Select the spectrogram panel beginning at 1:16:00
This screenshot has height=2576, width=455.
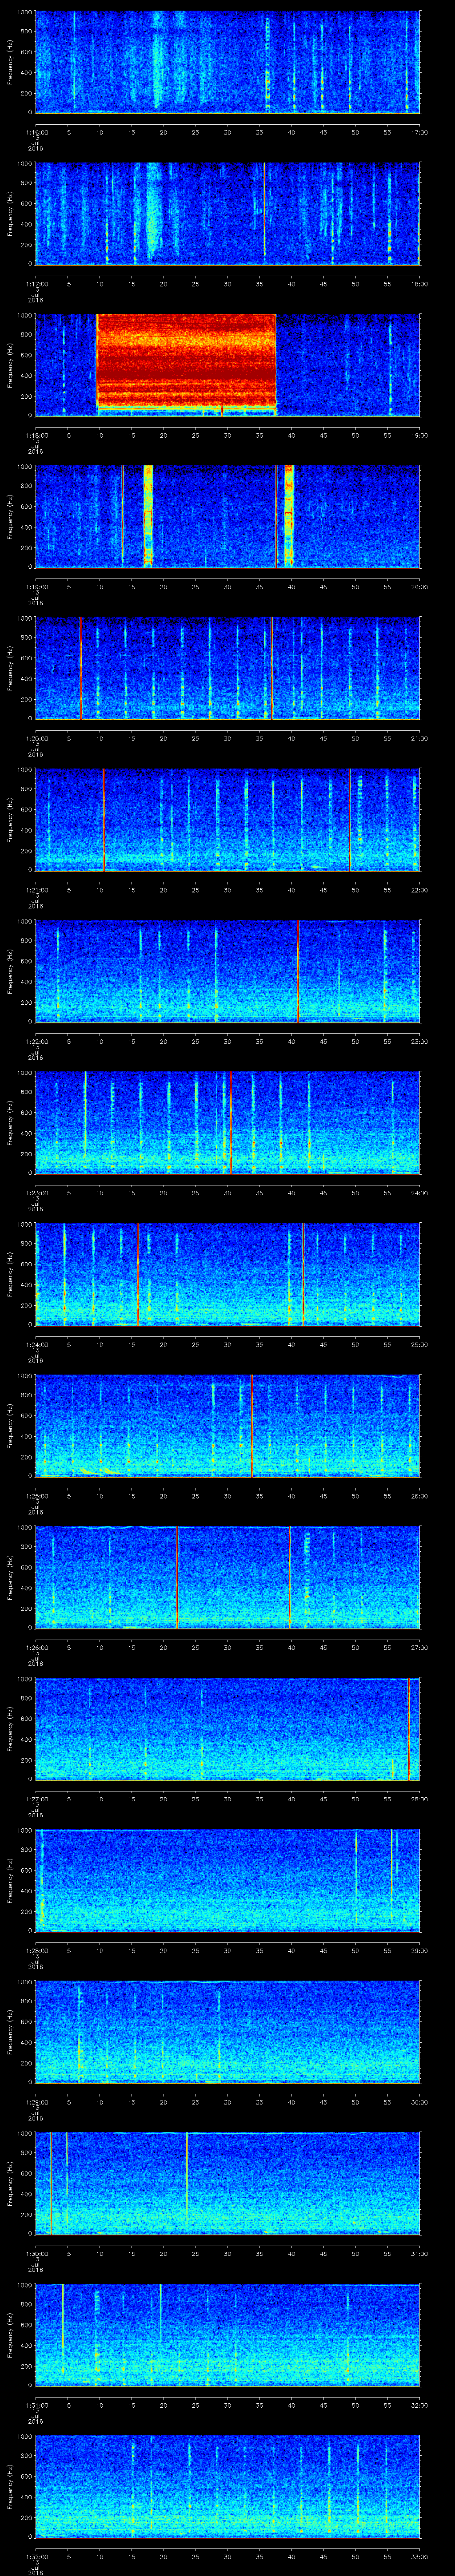228,62
